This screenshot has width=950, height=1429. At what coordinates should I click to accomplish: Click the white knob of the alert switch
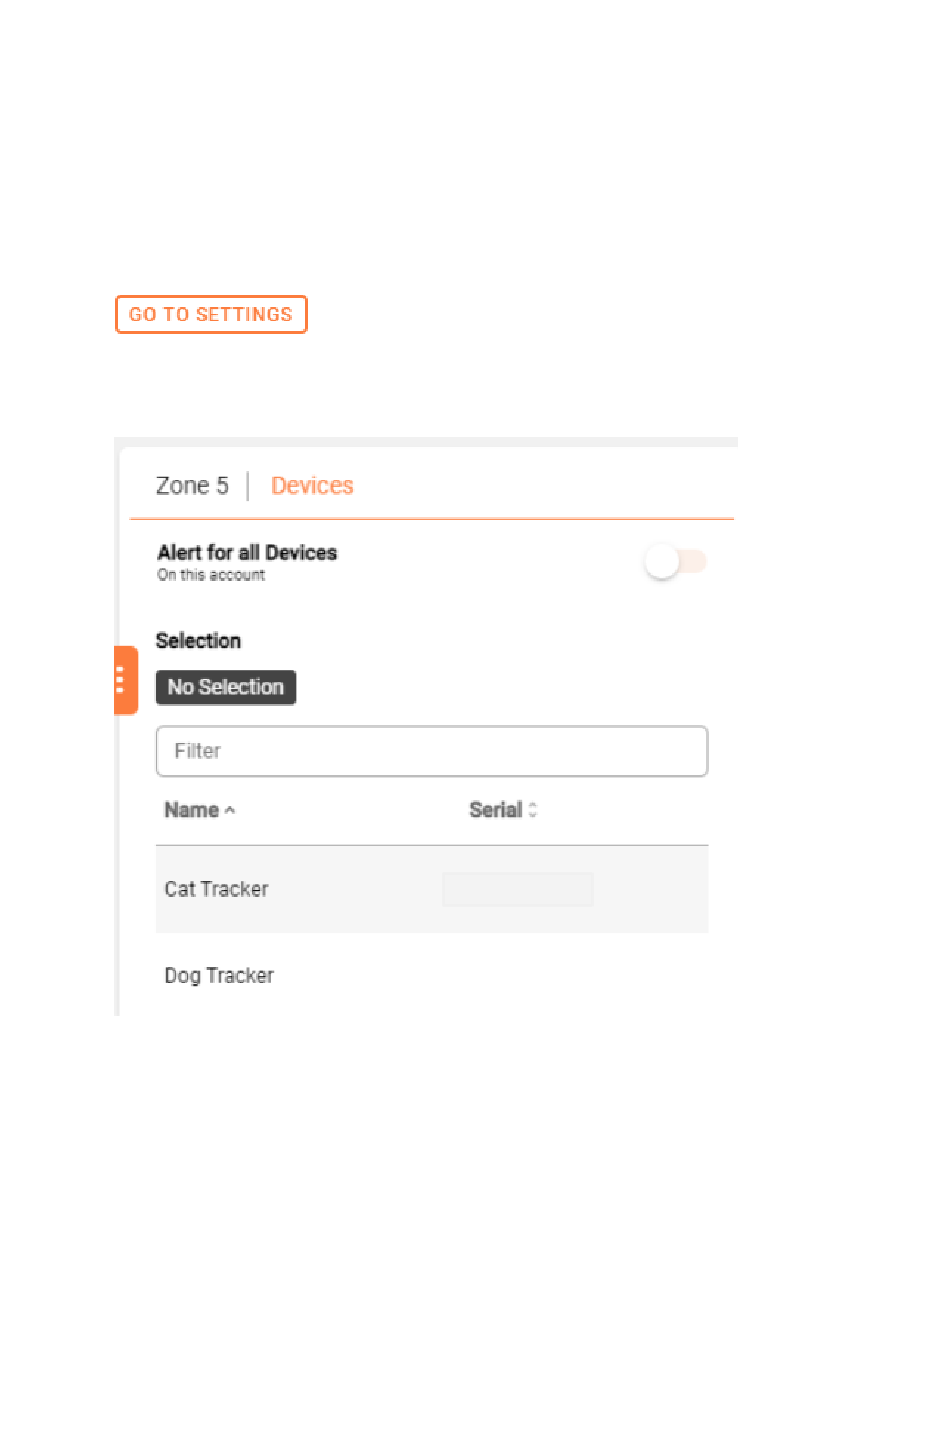[662, 561]
